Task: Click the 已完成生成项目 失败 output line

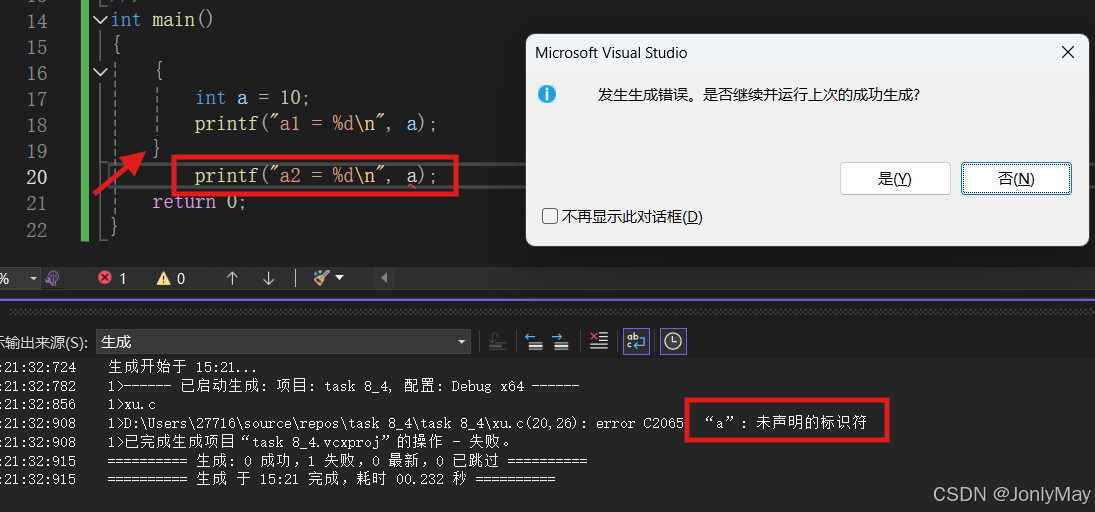Action: [310, 442]
